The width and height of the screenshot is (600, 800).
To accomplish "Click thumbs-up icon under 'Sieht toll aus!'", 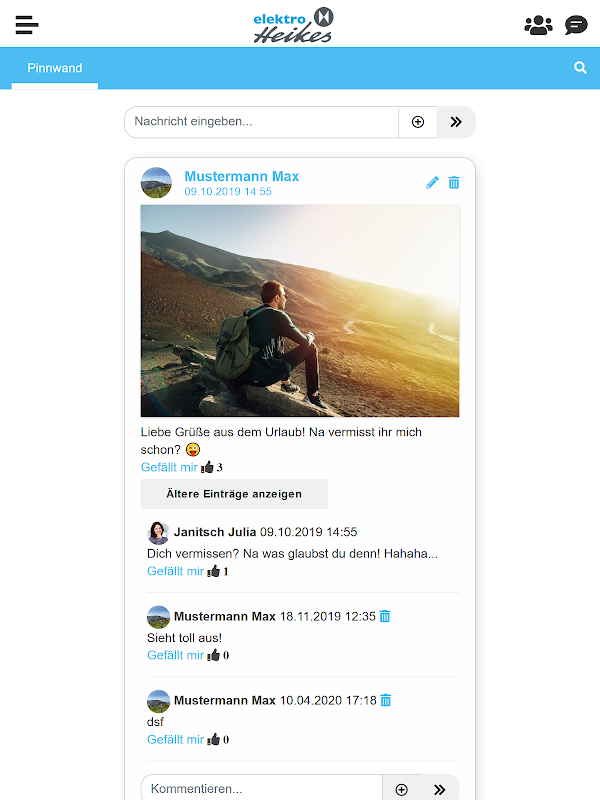I will pyautogui.click(x=213, y=655).
